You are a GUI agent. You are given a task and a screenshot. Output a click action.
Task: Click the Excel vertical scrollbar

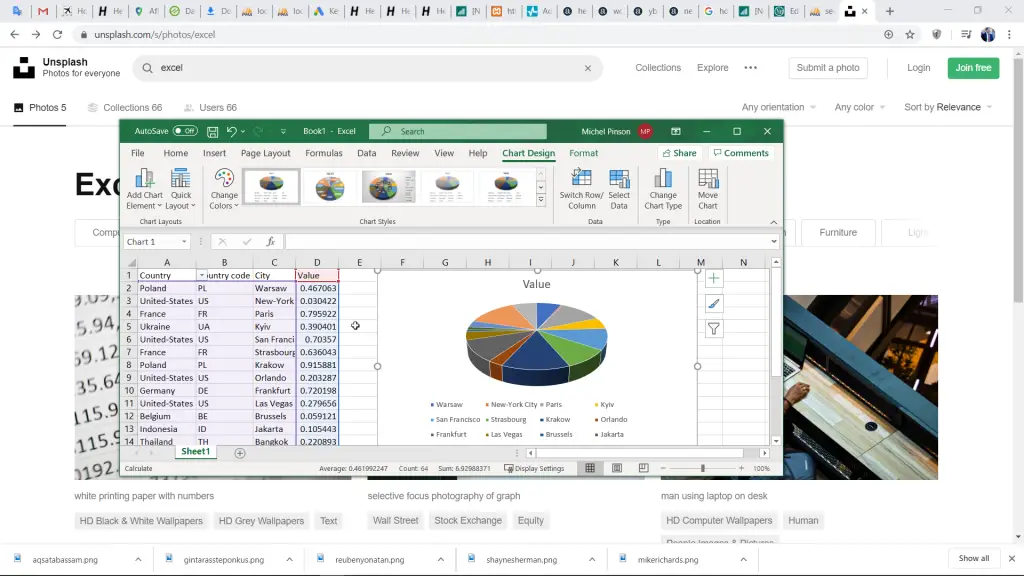[x=776, y=323]
